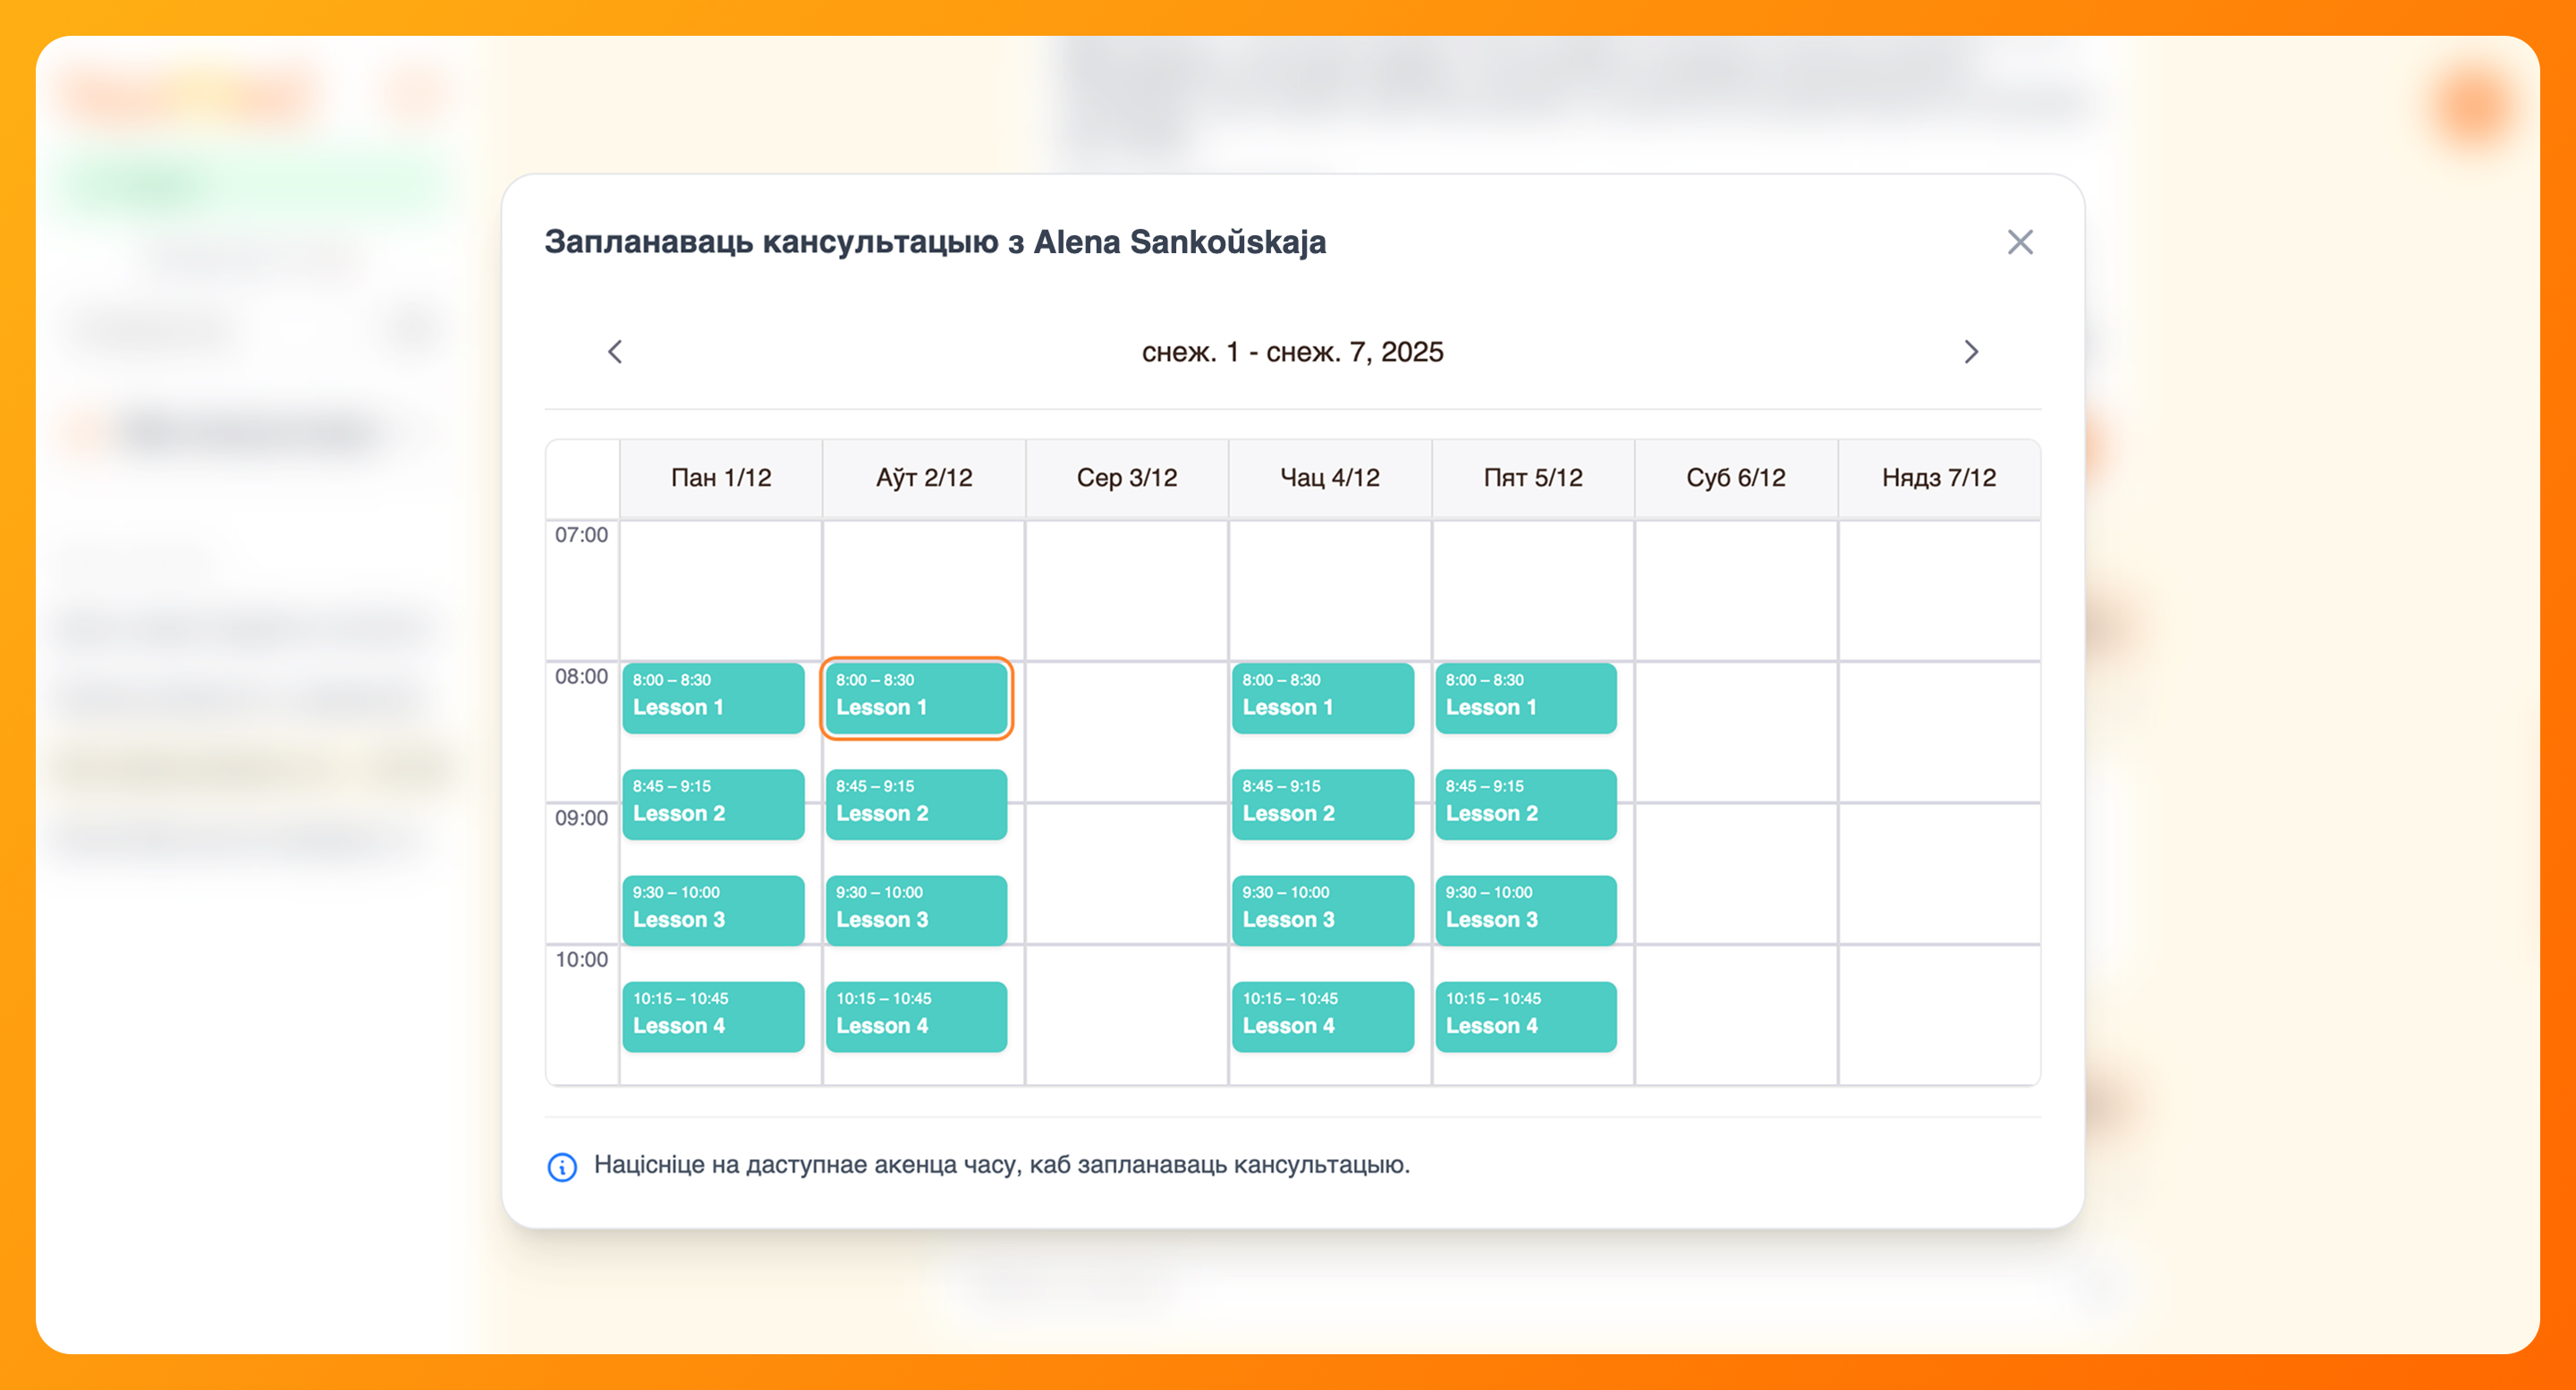Click the Суб 6/12 column header

pyautogui.click(x=1735, y=478)
